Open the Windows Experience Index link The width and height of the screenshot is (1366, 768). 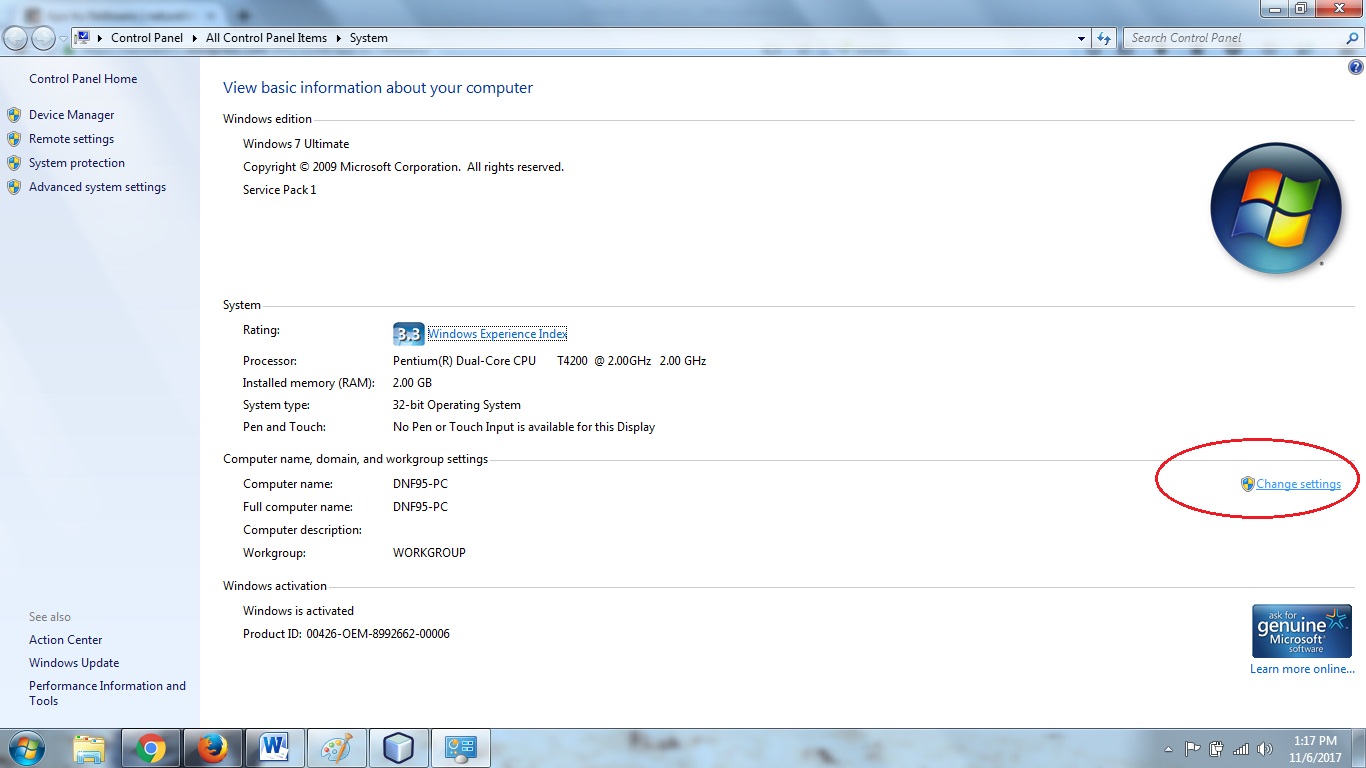tap(497, 334)
